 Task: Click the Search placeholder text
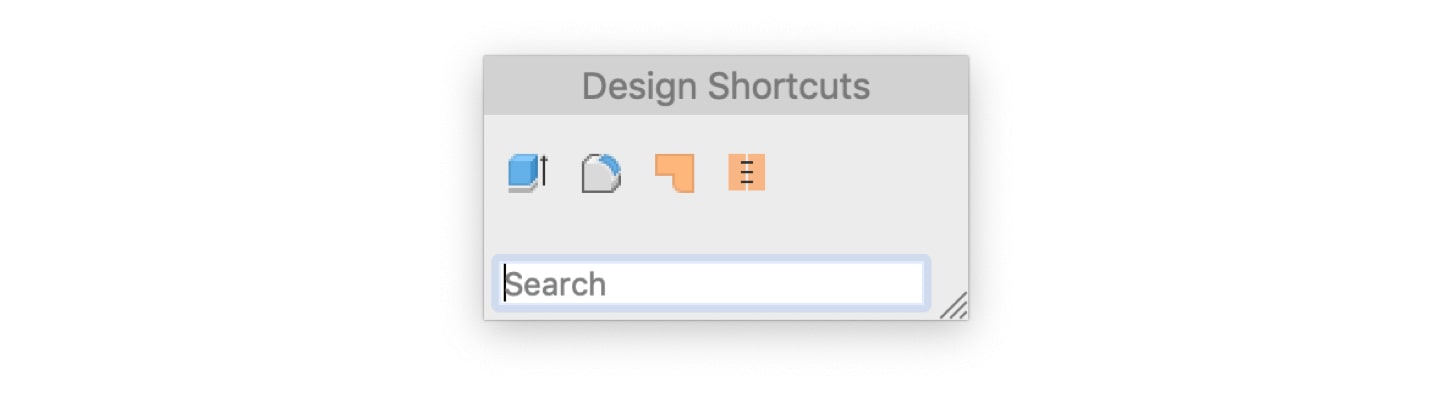coord(556,284)
